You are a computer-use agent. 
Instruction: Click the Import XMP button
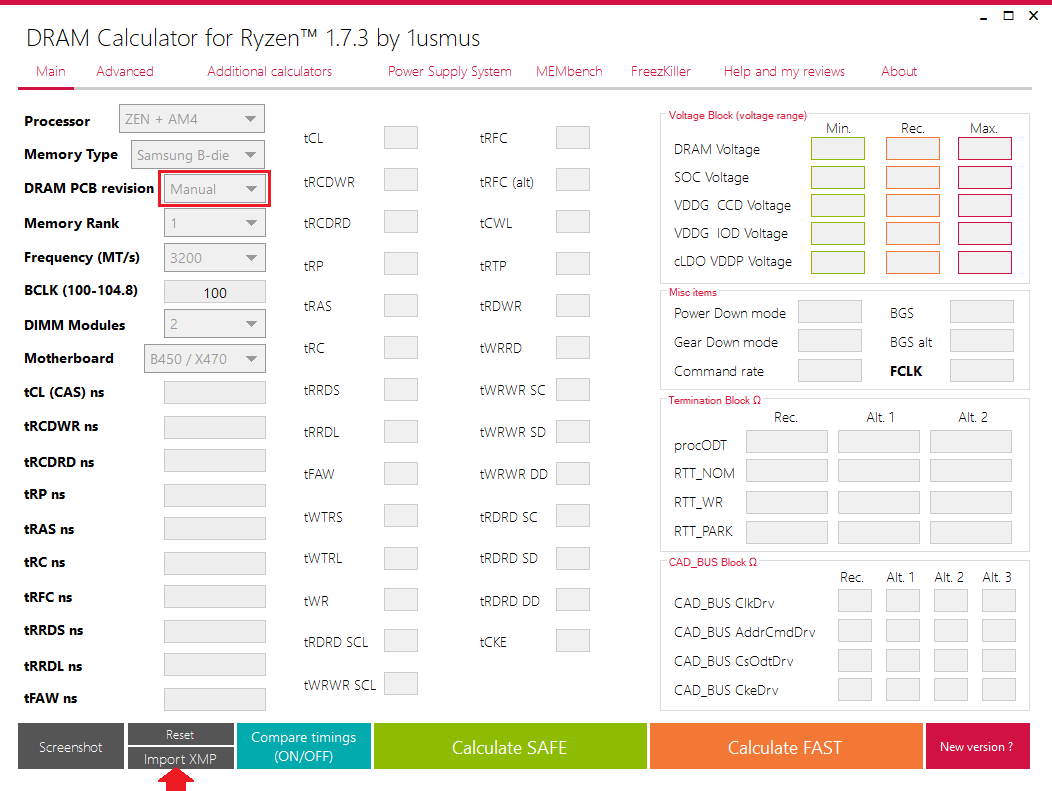[180, 759]
